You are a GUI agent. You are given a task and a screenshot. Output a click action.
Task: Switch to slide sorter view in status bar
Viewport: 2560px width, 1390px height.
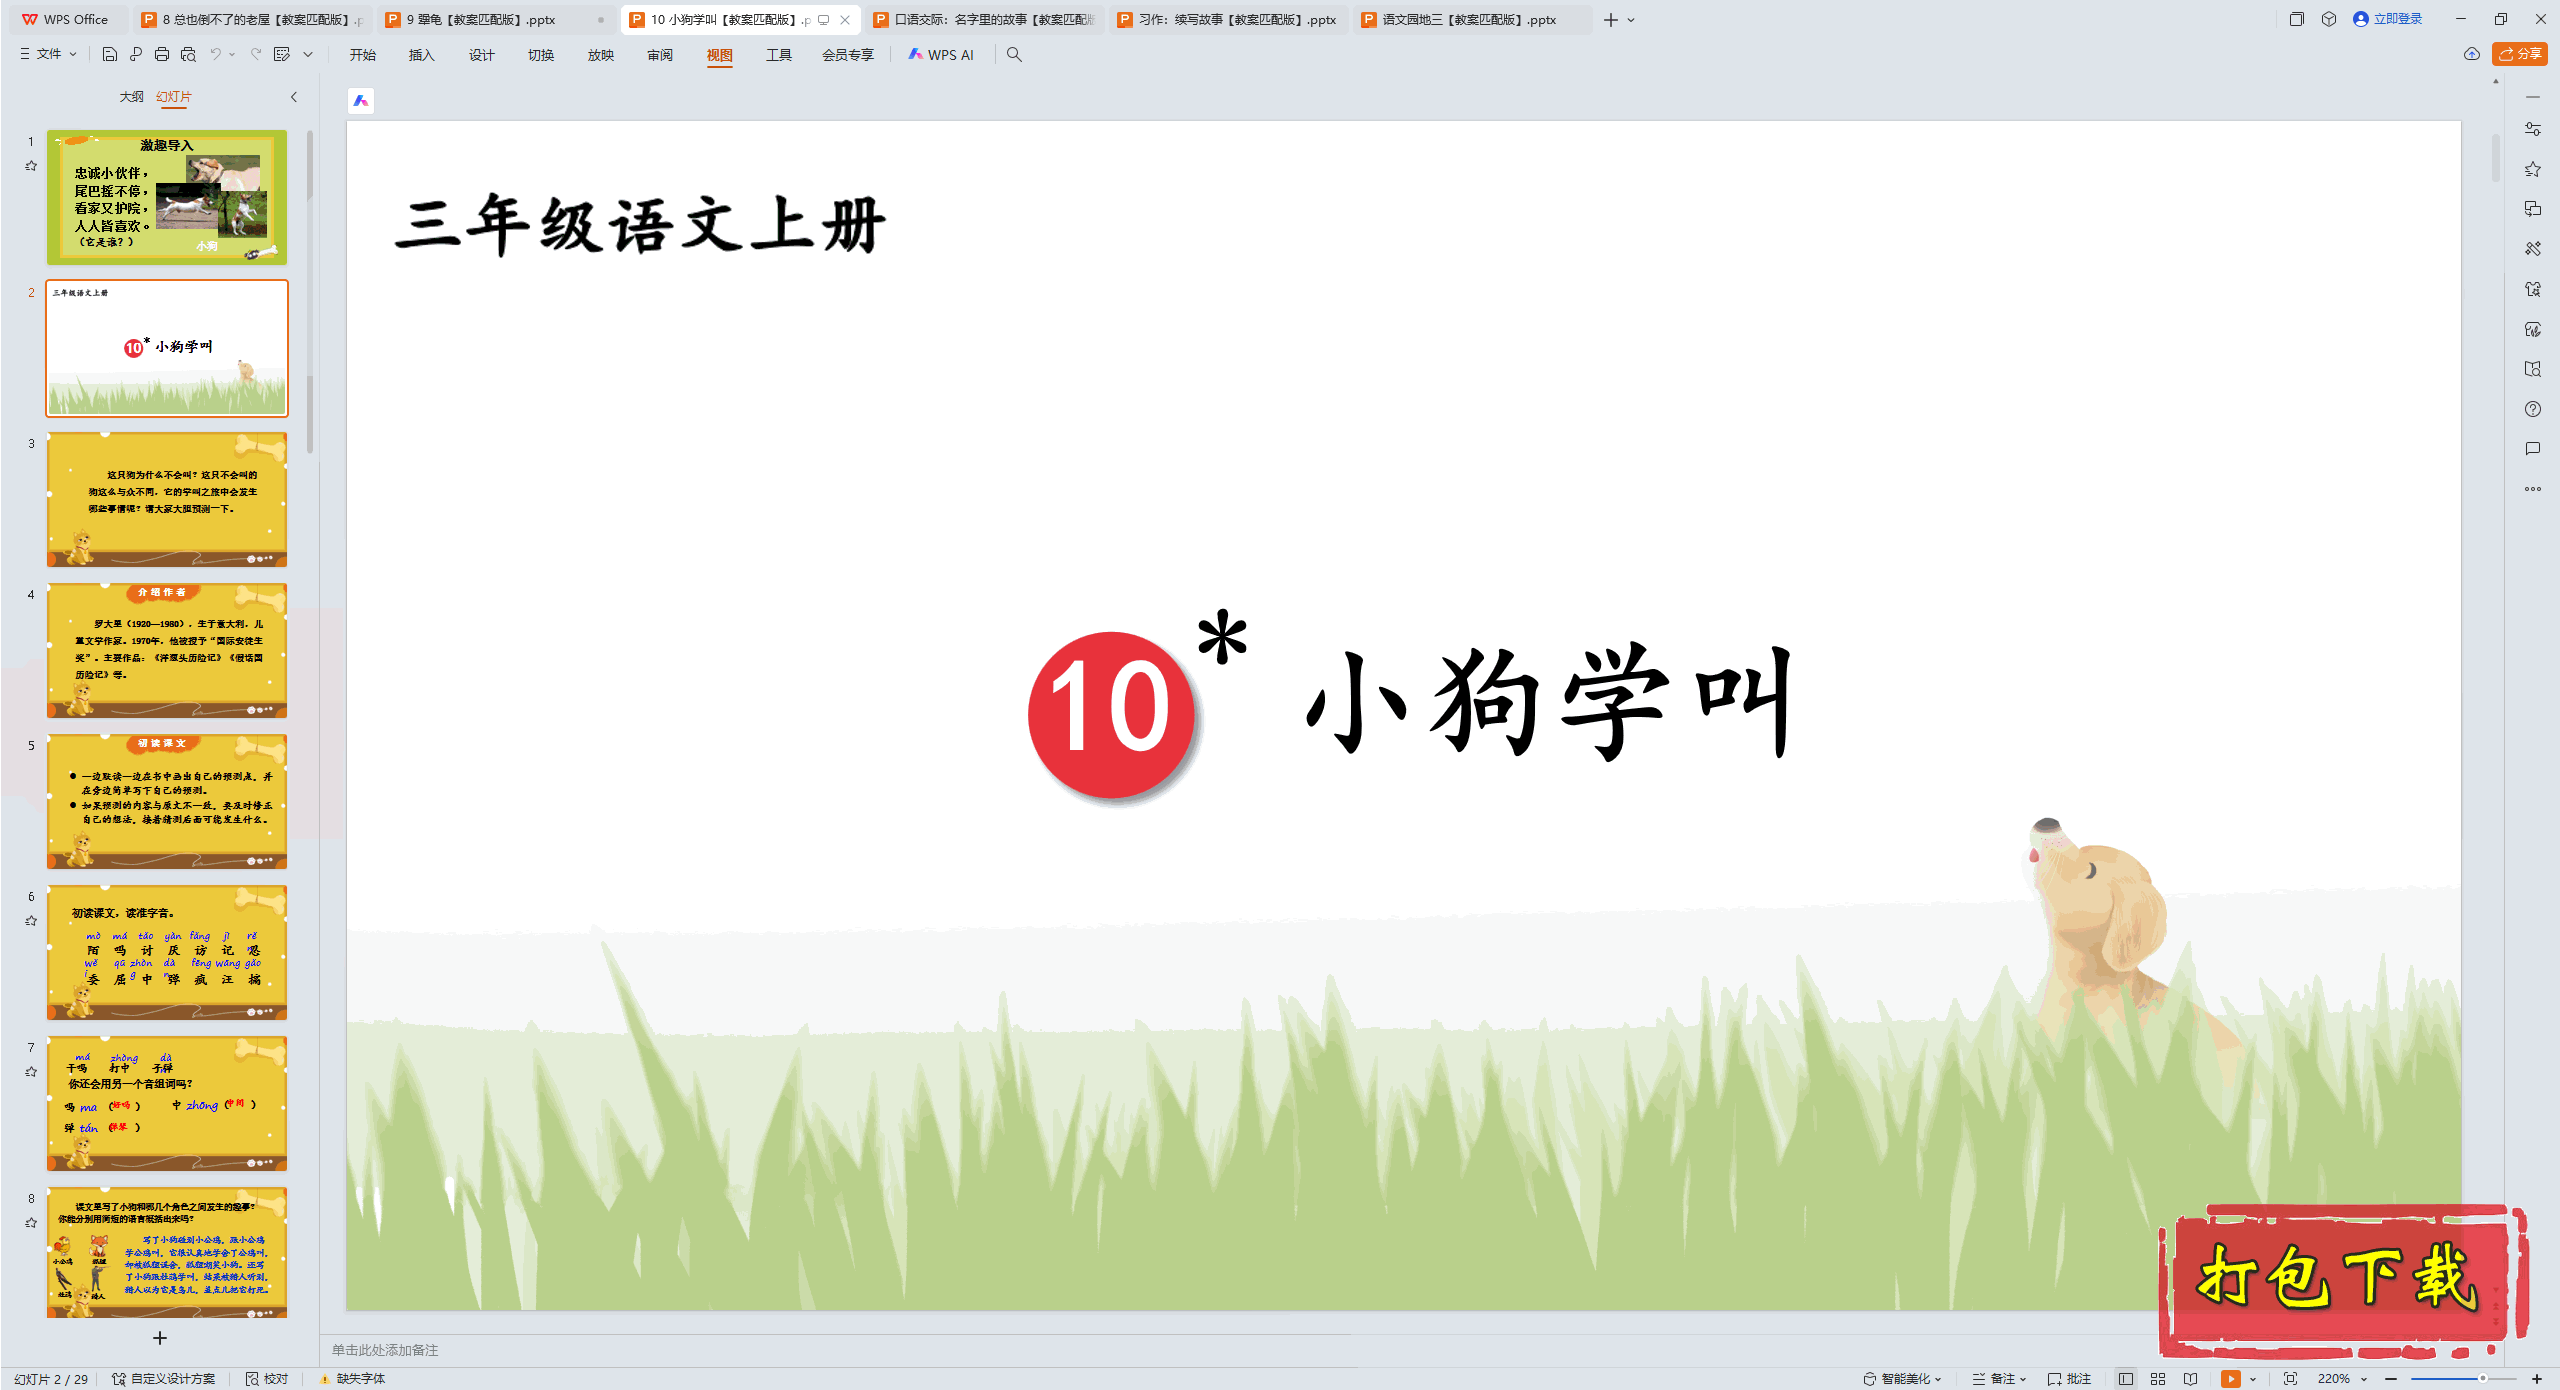2159,1378
